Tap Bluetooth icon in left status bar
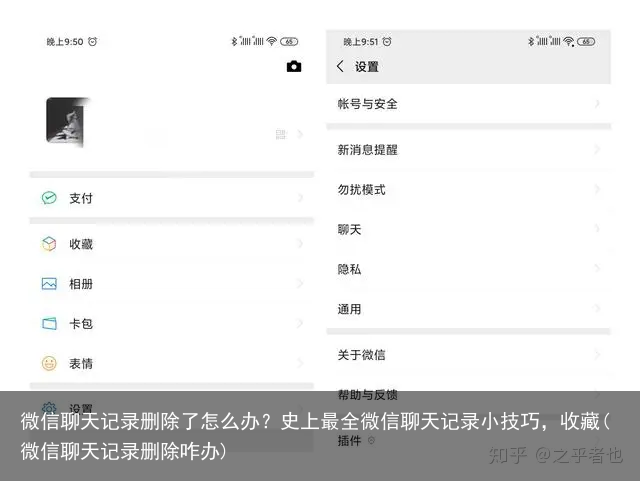This screenshot has width=640, height=481. [234, 41]
